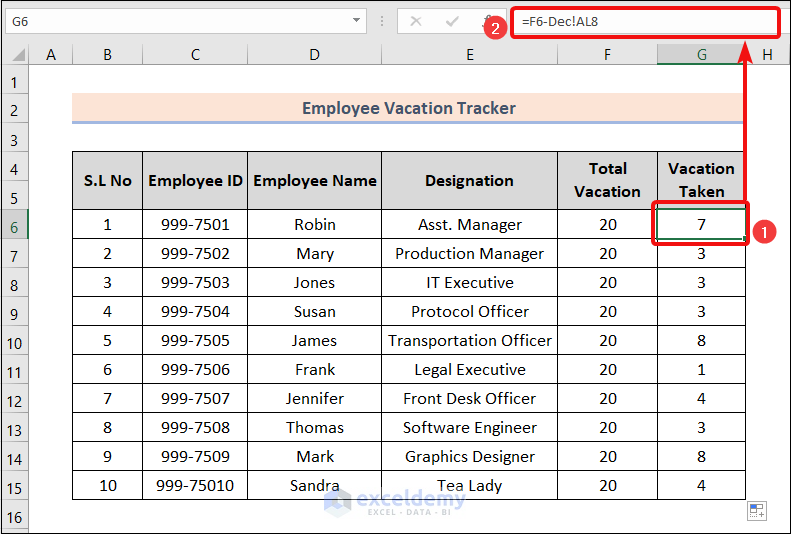
Task: Select row 15 header
Action: click(x=15, y=487)
